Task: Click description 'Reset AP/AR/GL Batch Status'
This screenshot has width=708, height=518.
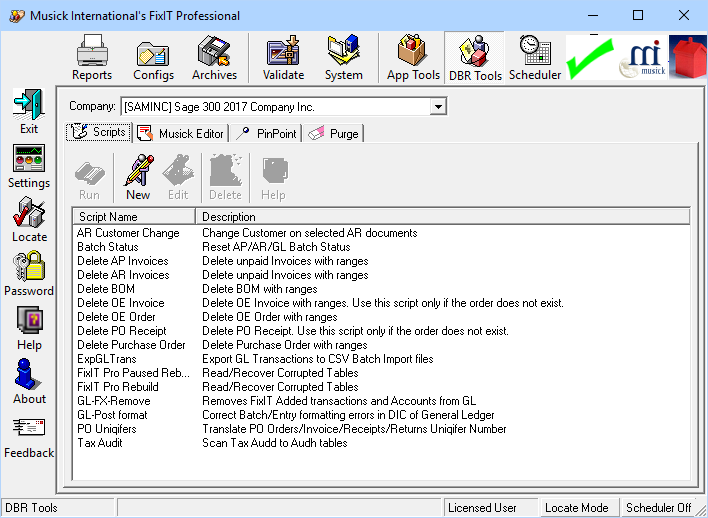Action: 276,247
